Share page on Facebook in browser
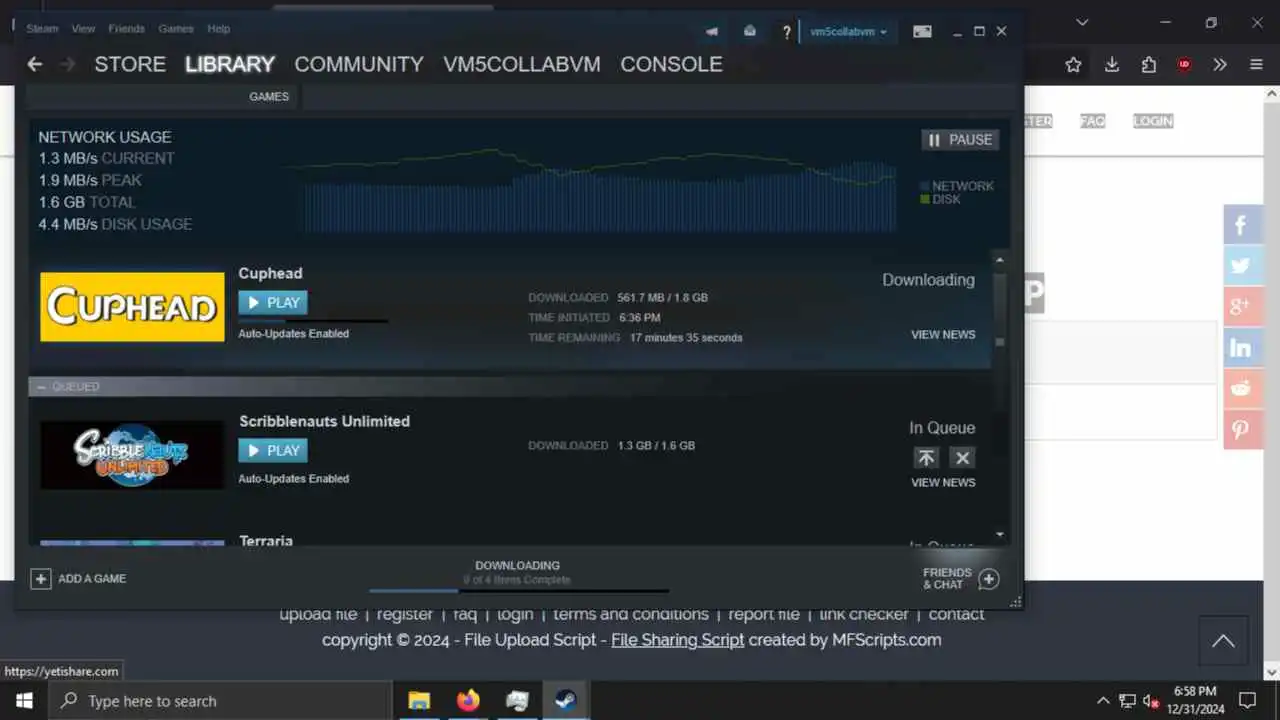The image size is (1280, 720). [x=1241, y=225]
